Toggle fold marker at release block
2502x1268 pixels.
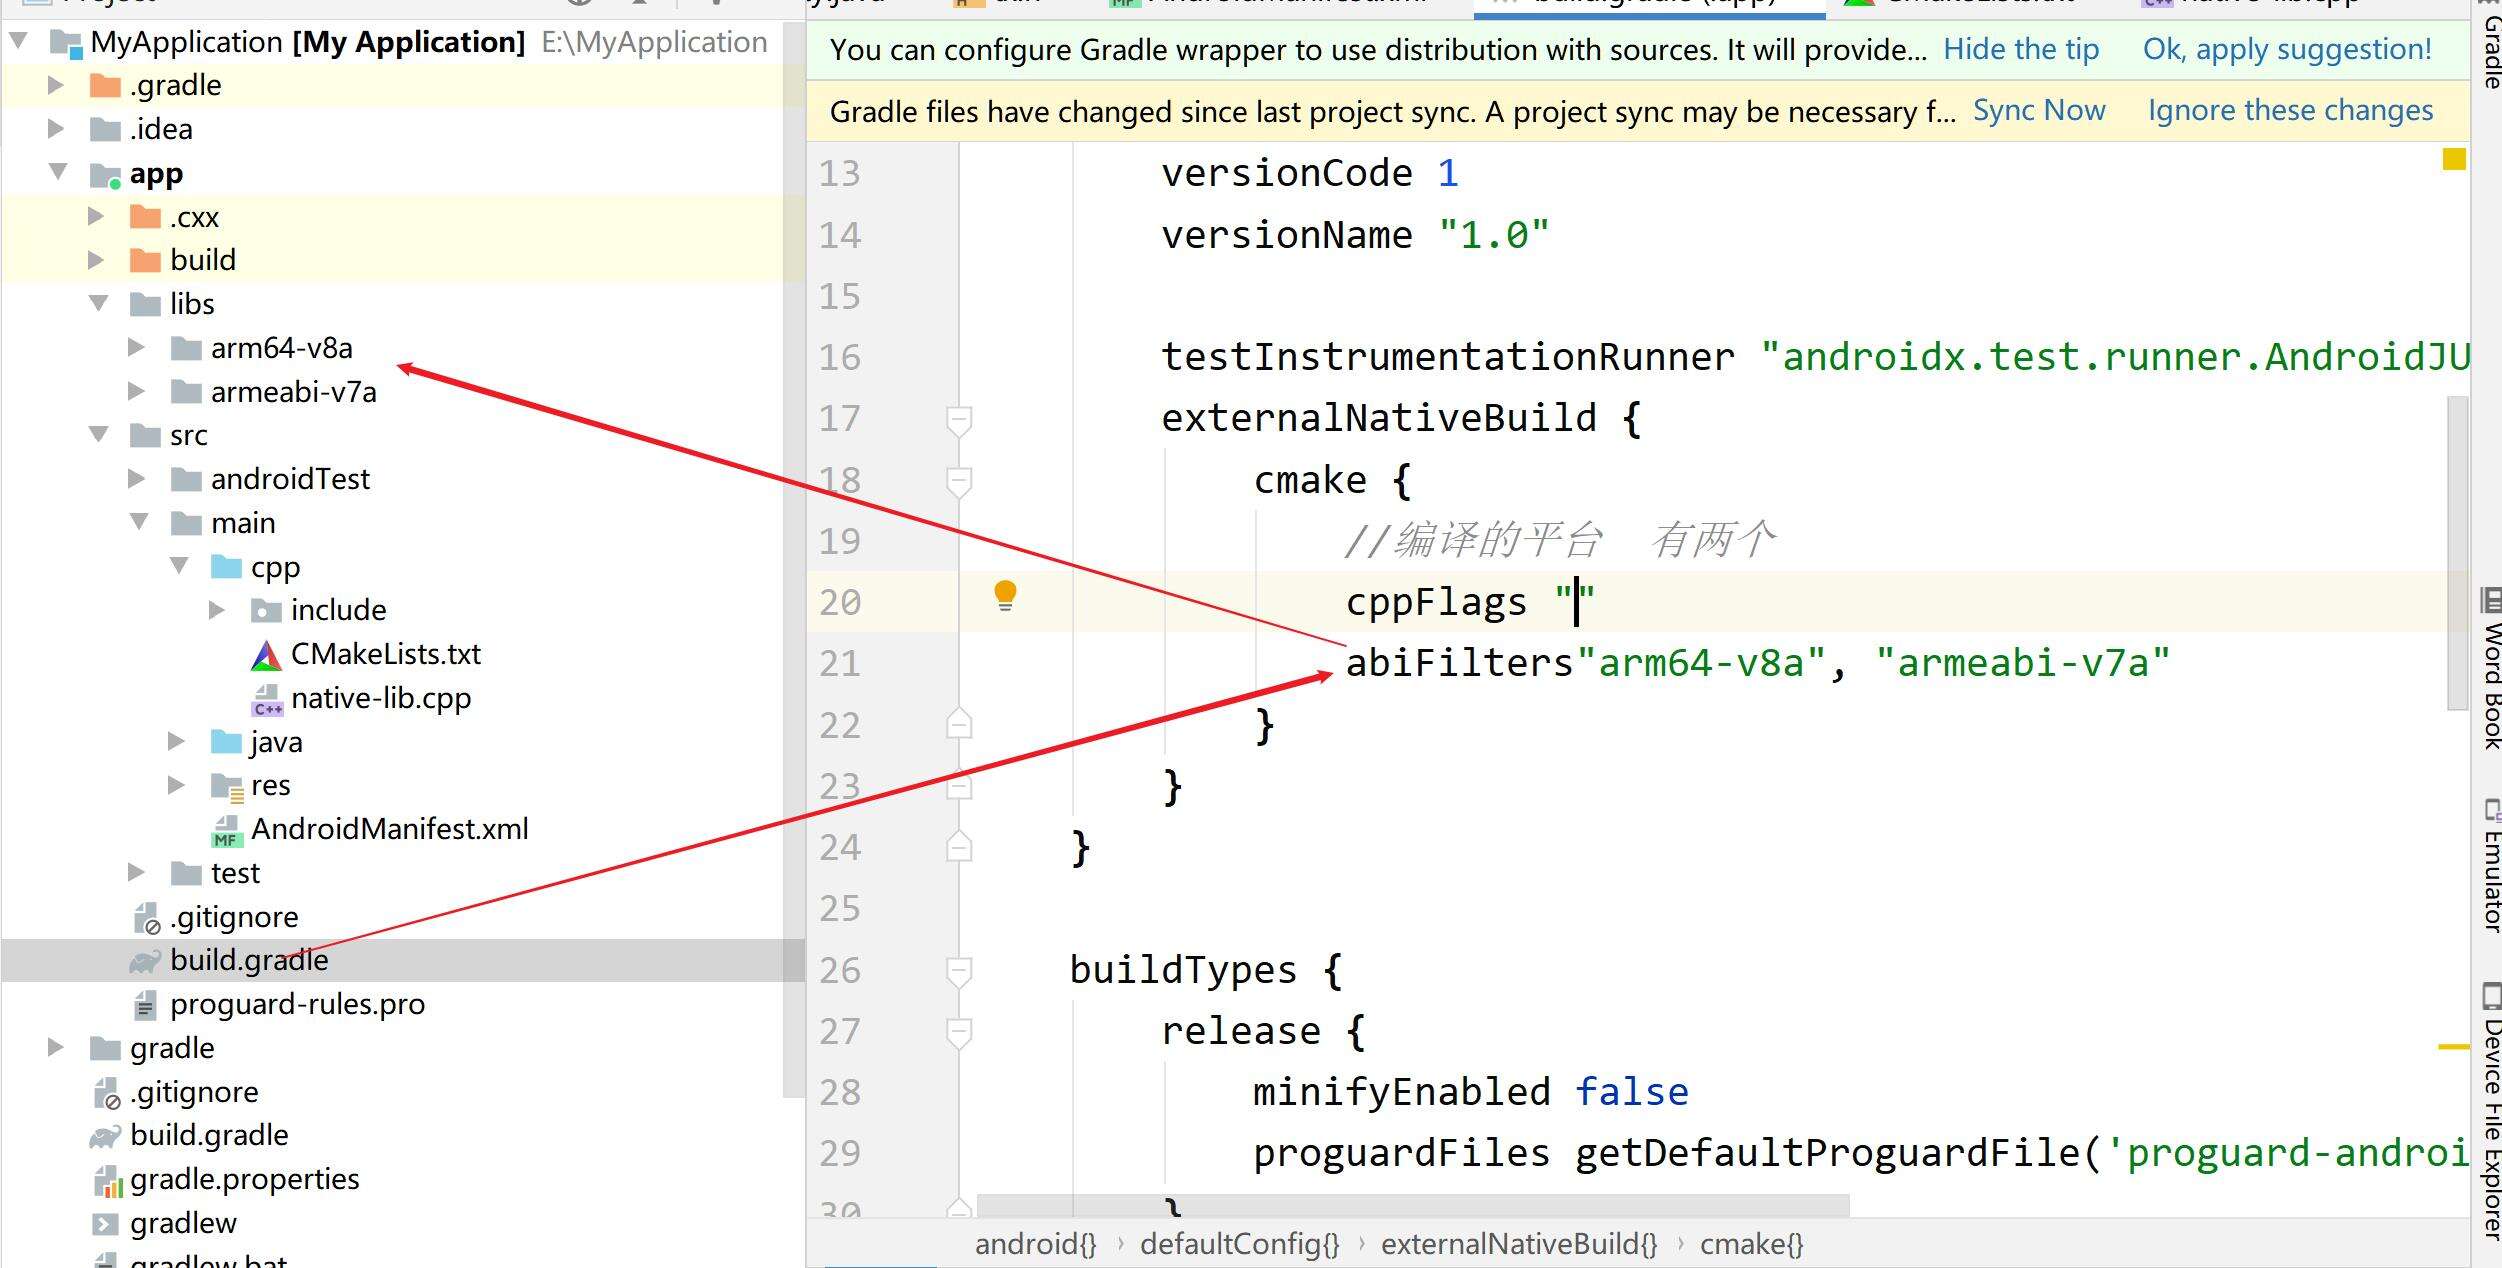[958, 1031]
